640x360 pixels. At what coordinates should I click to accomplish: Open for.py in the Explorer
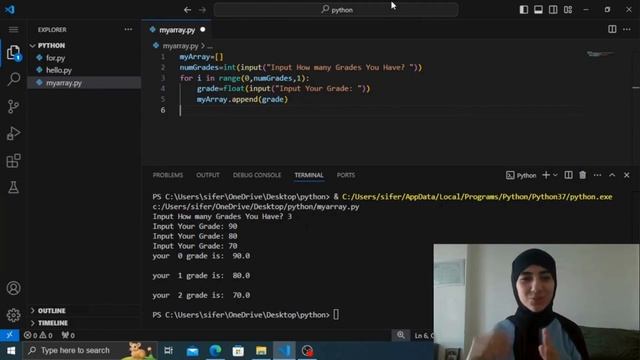[x=56, y=58]
